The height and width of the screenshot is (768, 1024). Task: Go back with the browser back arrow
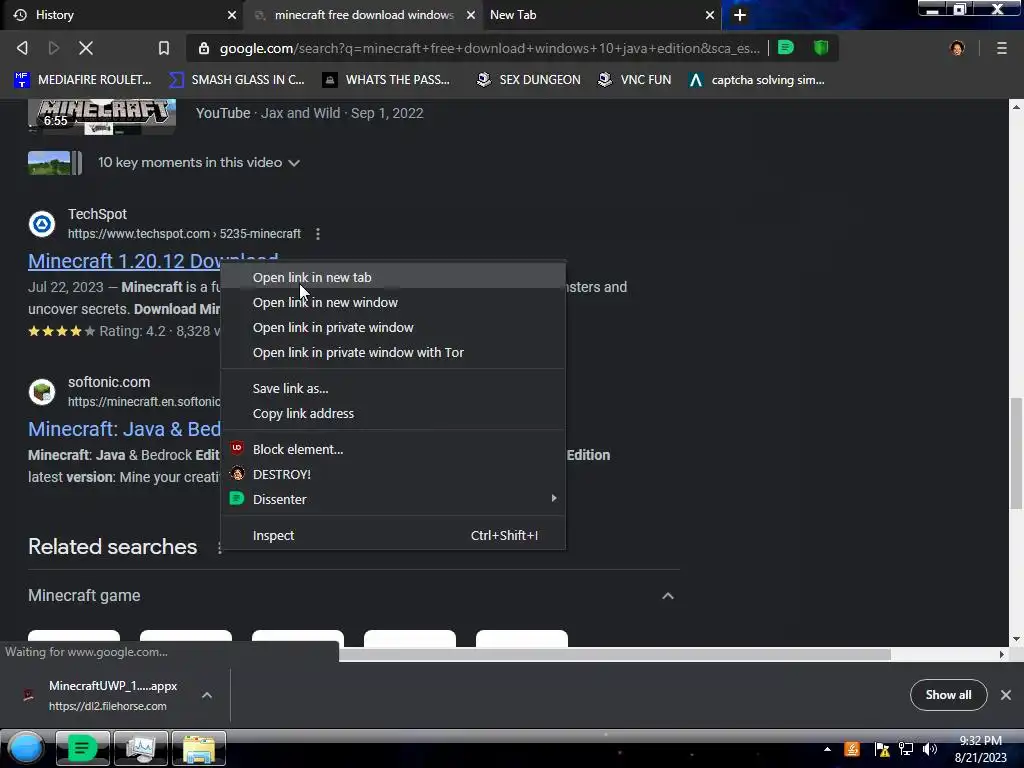click(x=22, y=48)
